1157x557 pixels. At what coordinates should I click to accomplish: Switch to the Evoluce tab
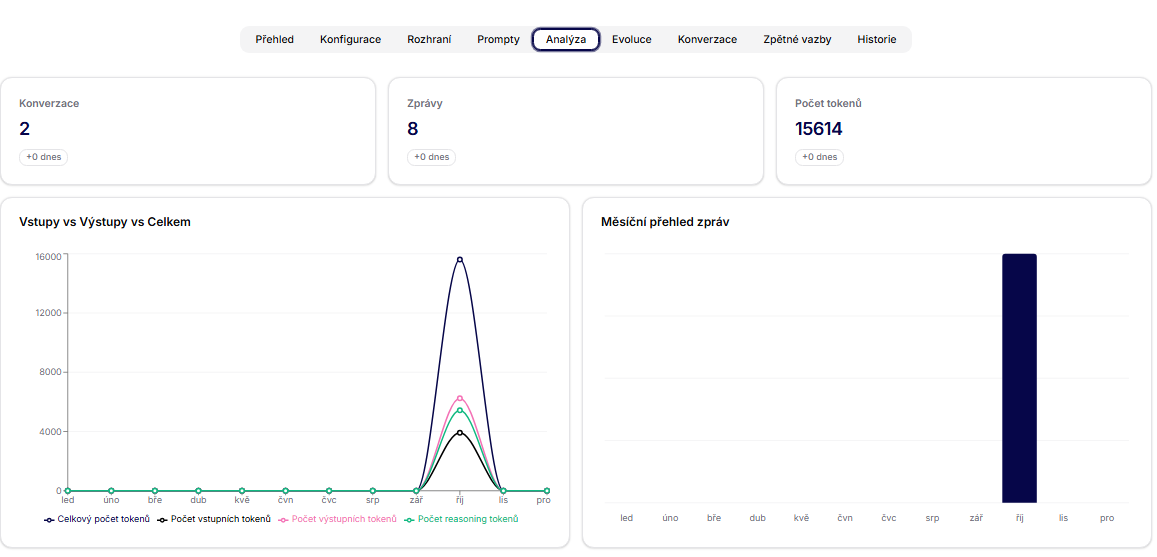(x=631, y=40)
